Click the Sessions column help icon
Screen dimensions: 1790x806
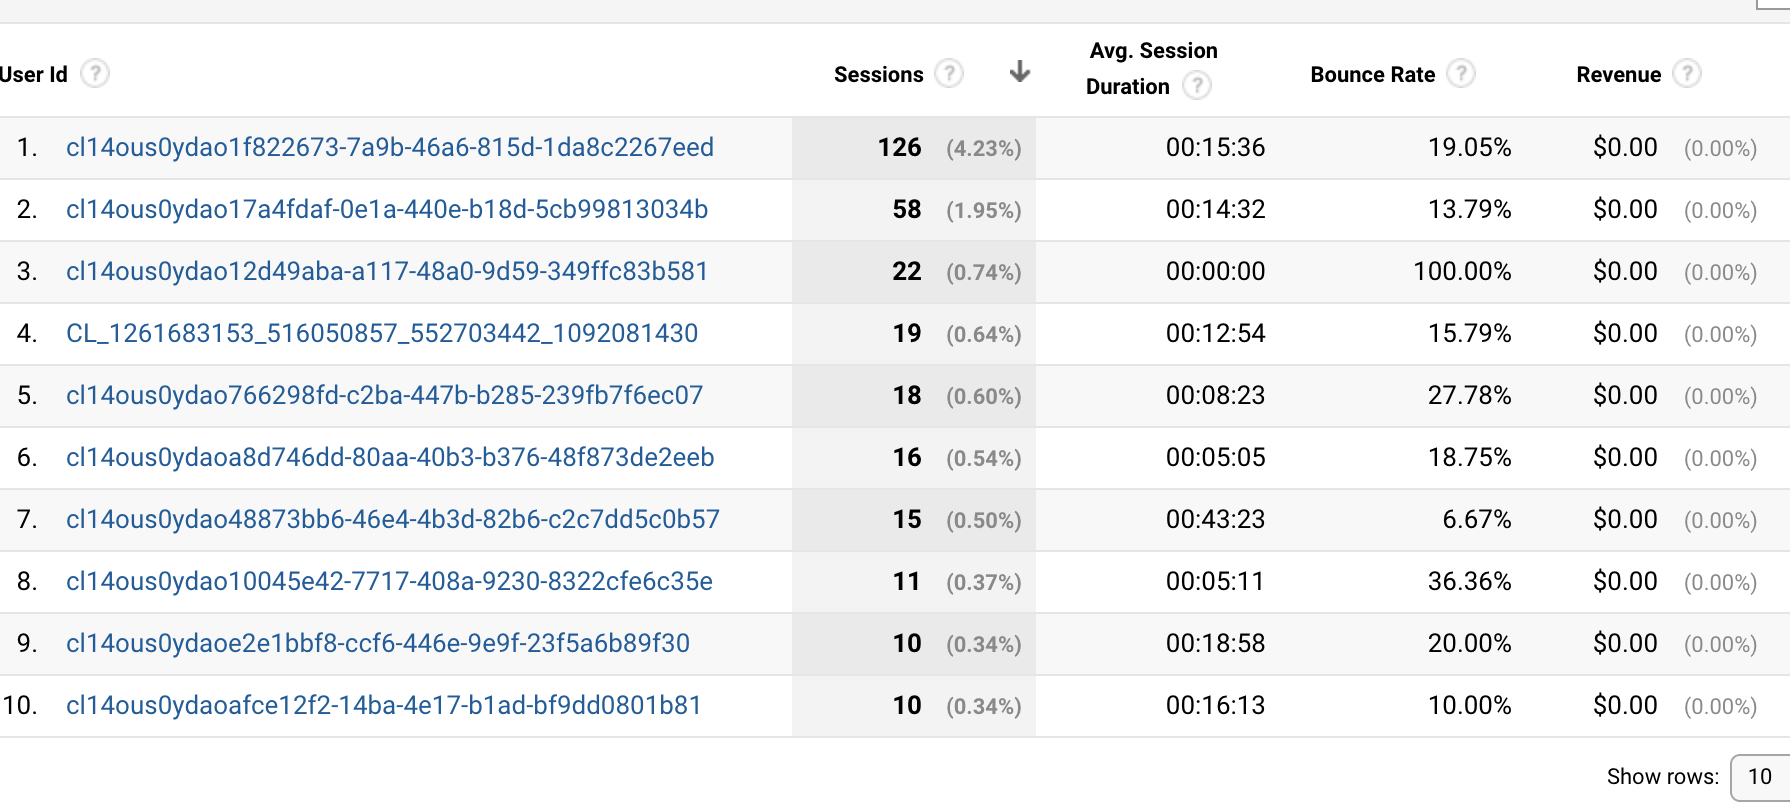click(949, 73)
